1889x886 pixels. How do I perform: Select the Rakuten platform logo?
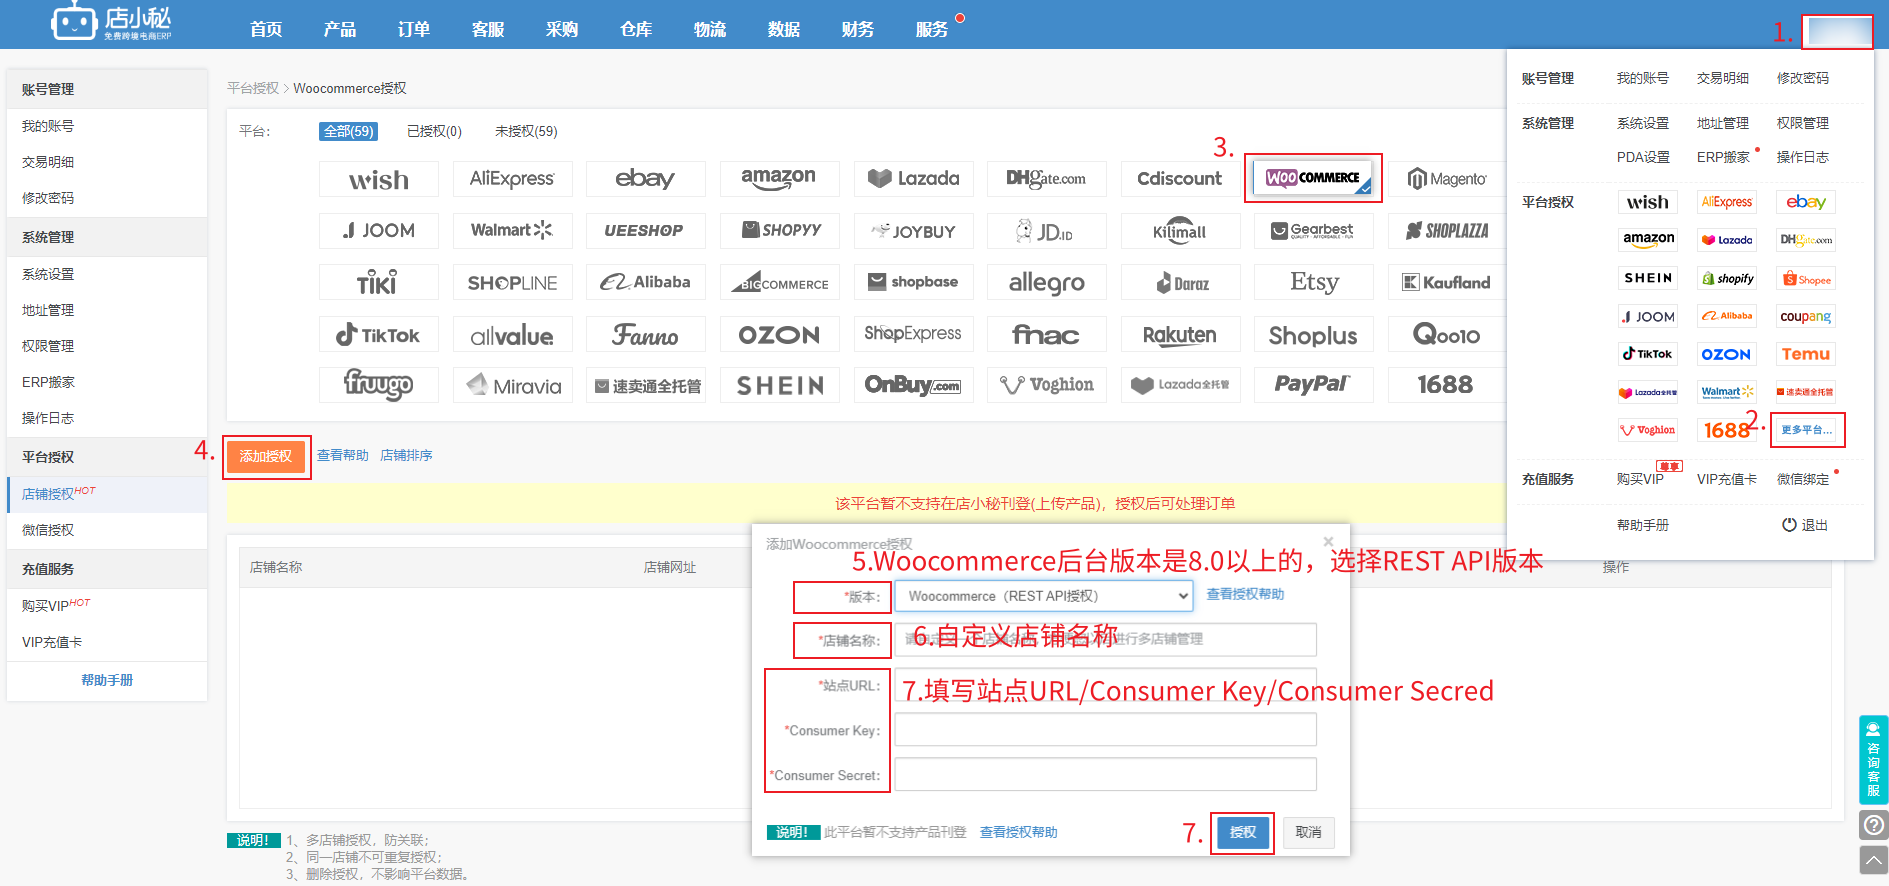click(x=1180, y=334)
